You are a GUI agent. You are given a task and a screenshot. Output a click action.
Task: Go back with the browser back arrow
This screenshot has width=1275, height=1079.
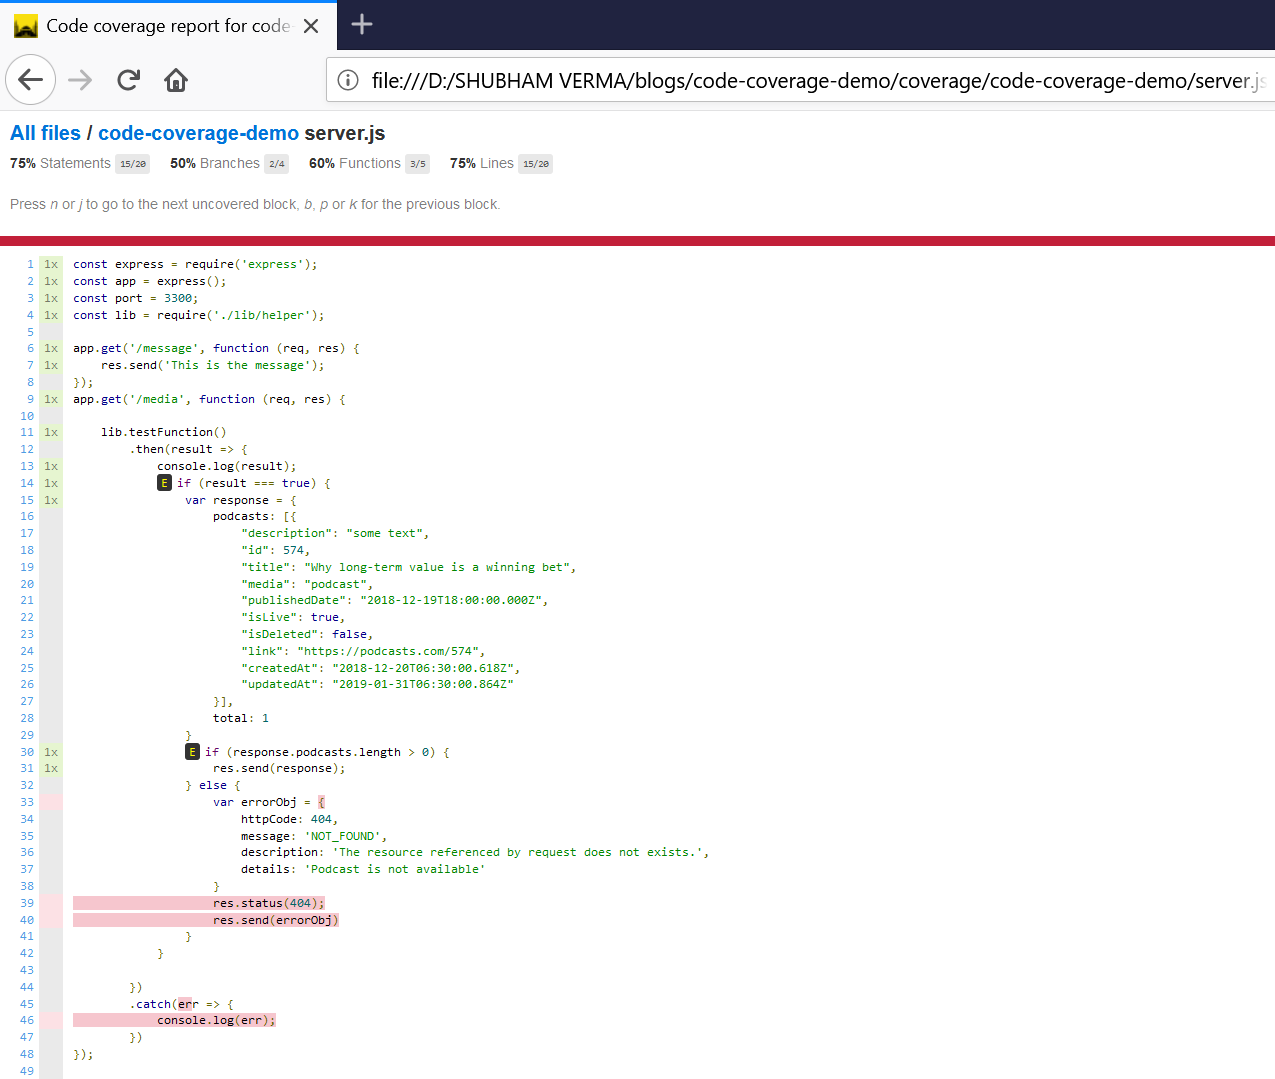[30, 80]
